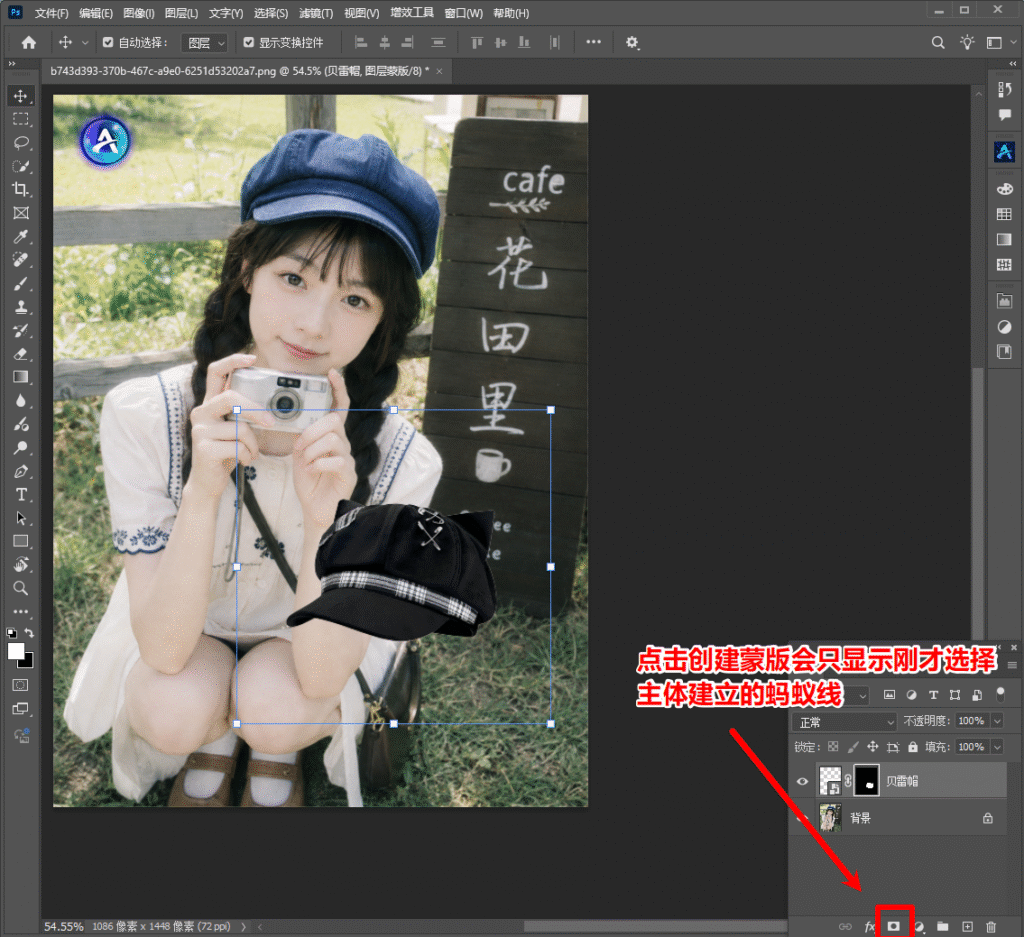Delete layer using the trash icon

(x=991, y=927)
